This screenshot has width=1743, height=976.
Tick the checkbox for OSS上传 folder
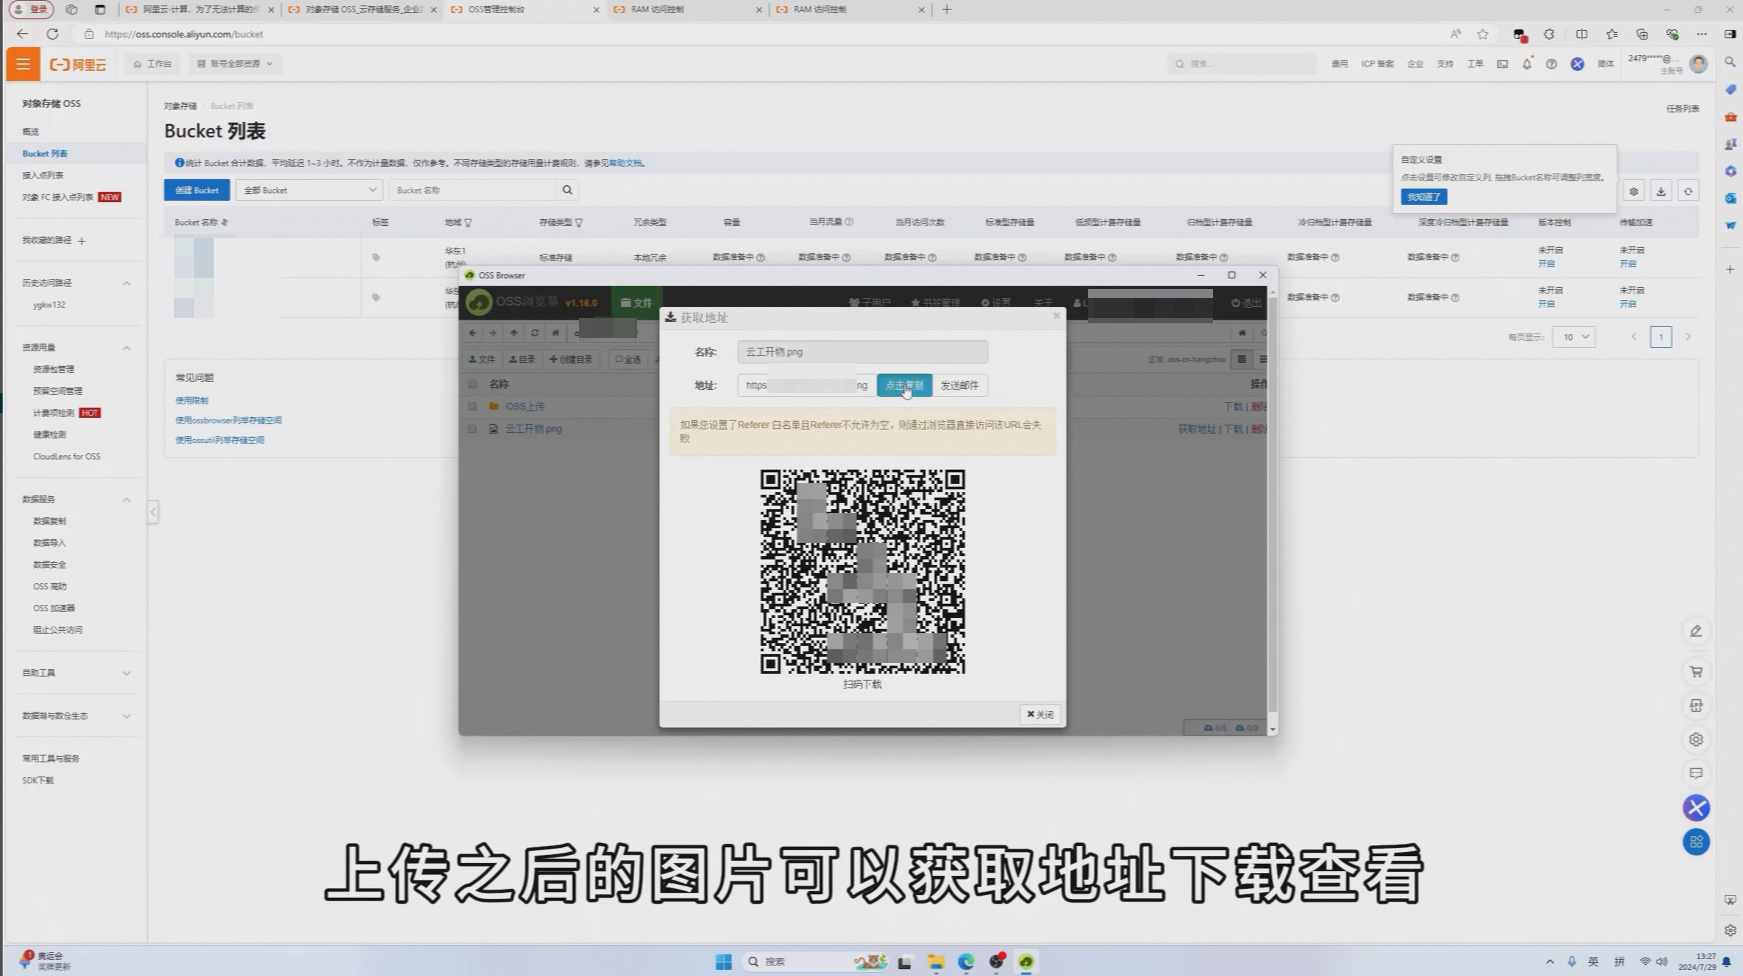472,406
